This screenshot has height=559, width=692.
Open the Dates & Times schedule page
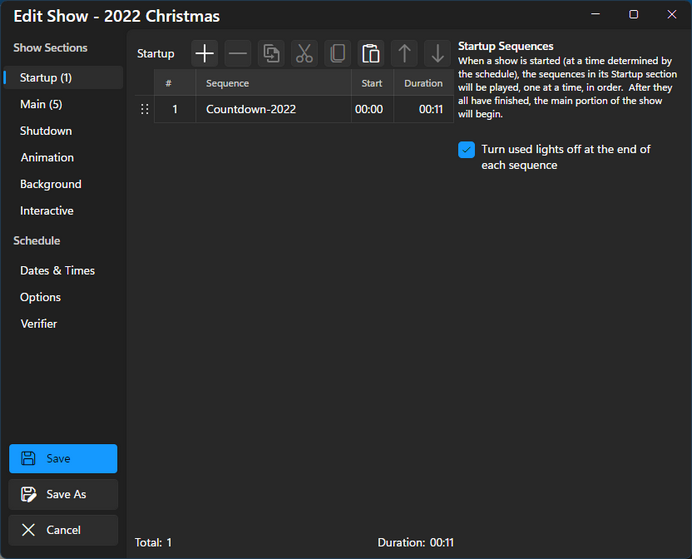pos(57,271)
